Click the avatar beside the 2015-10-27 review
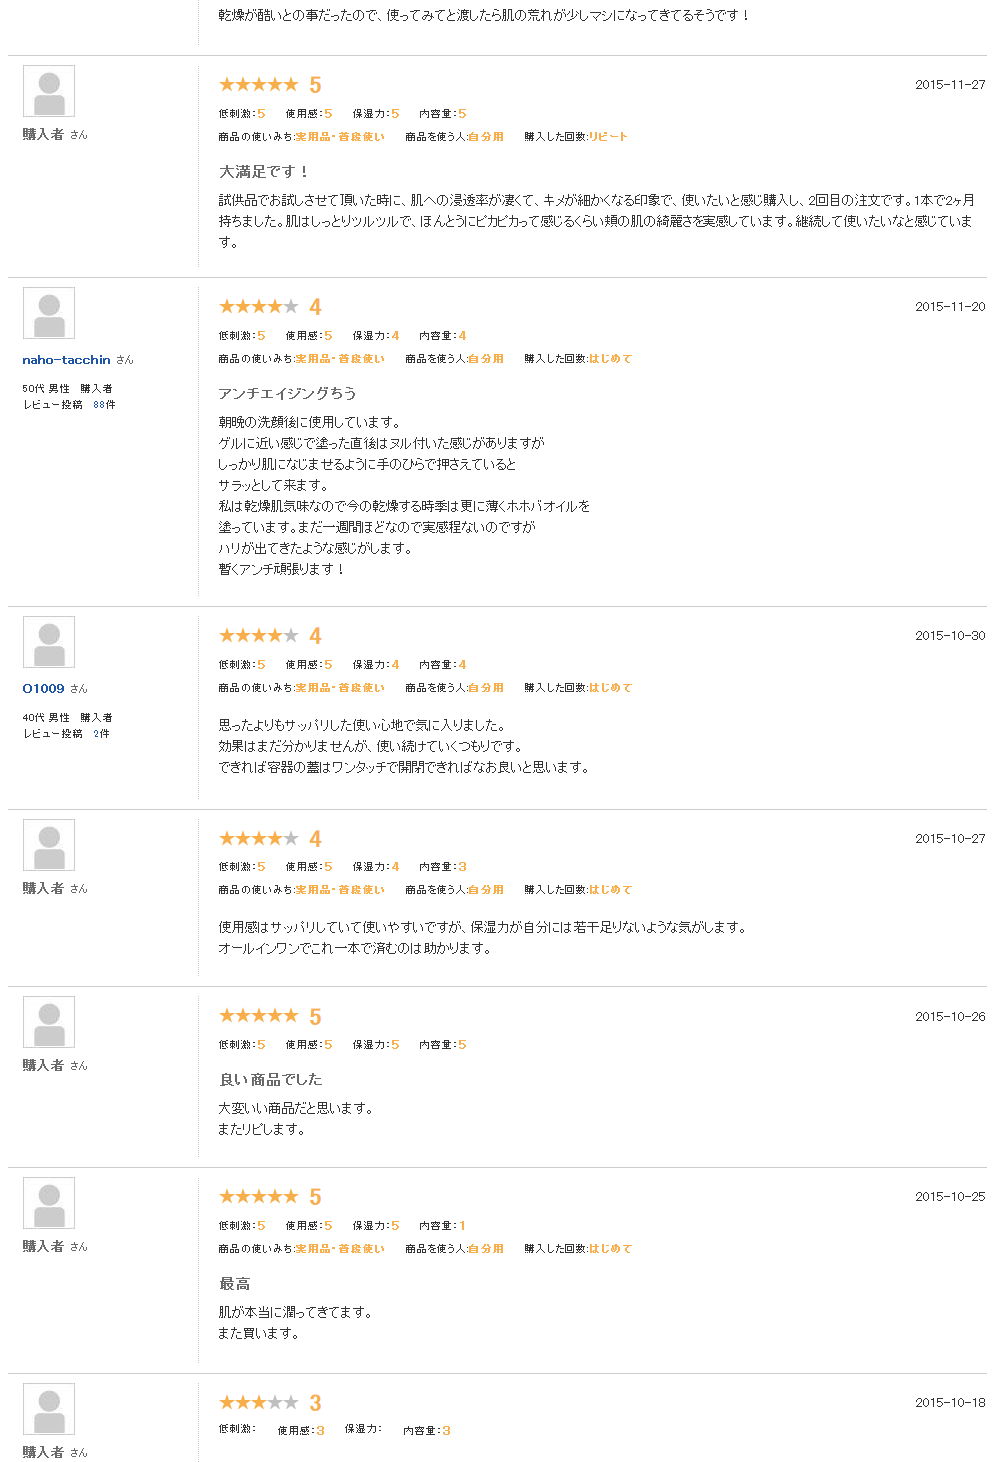 pos(49,846)
